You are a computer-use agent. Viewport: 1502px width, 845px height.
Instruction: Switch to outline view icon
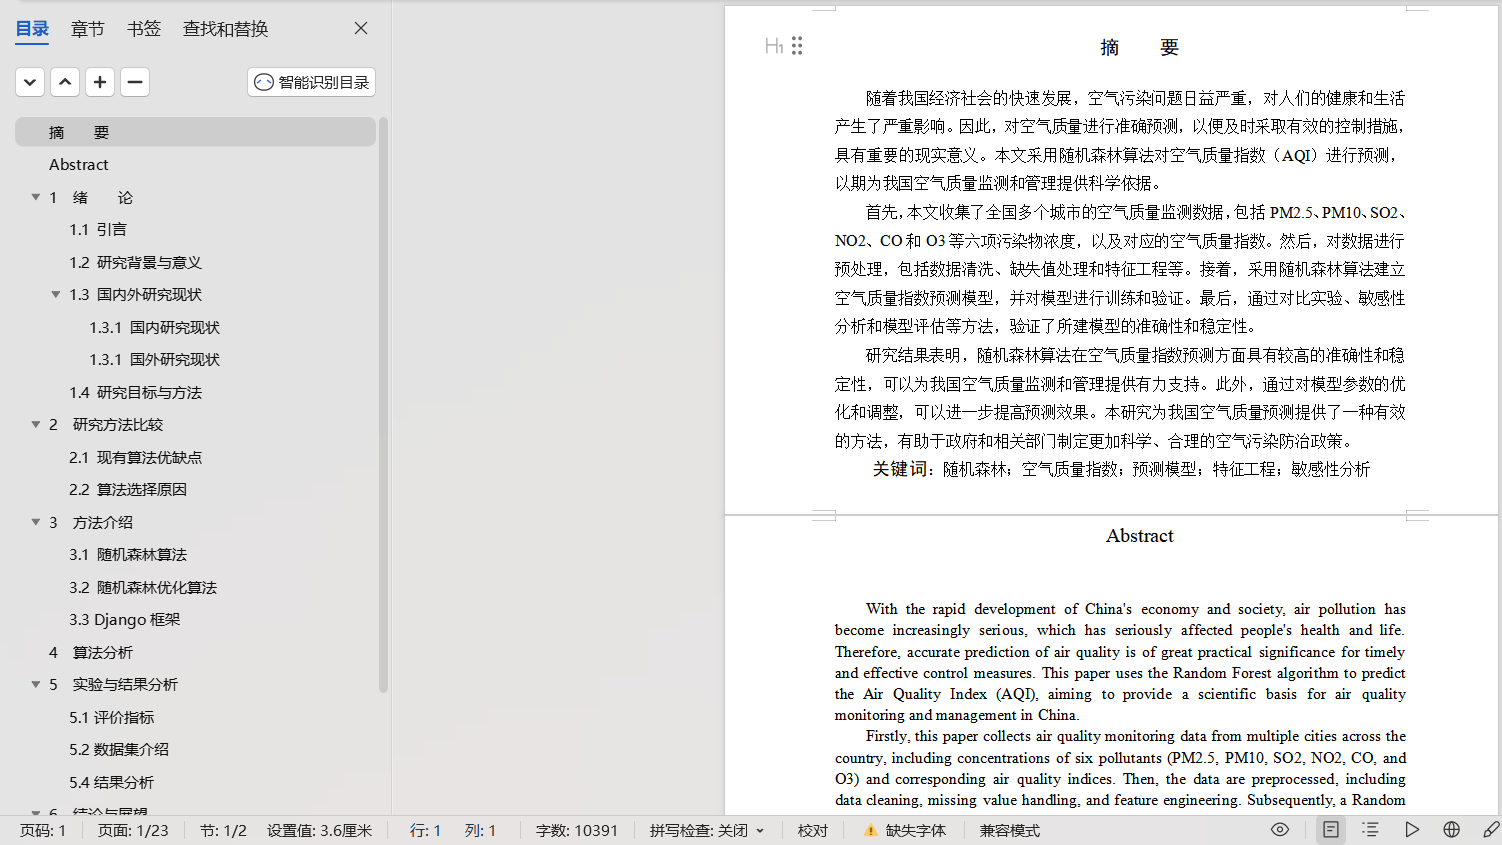[1370, 830]
